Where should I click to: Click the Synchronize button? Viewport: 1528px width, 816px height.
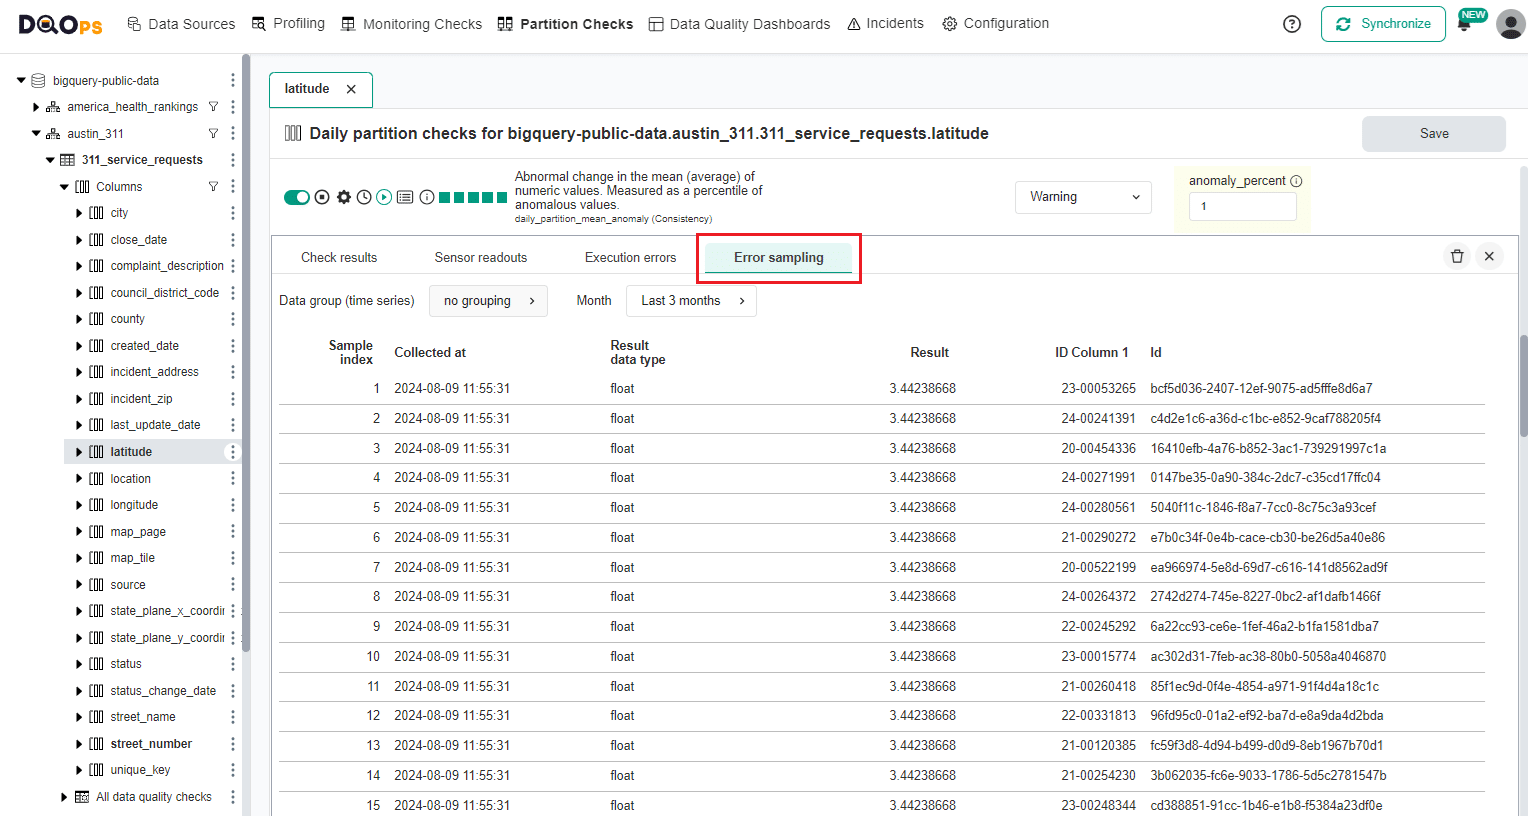click(x=1383, y=24)
